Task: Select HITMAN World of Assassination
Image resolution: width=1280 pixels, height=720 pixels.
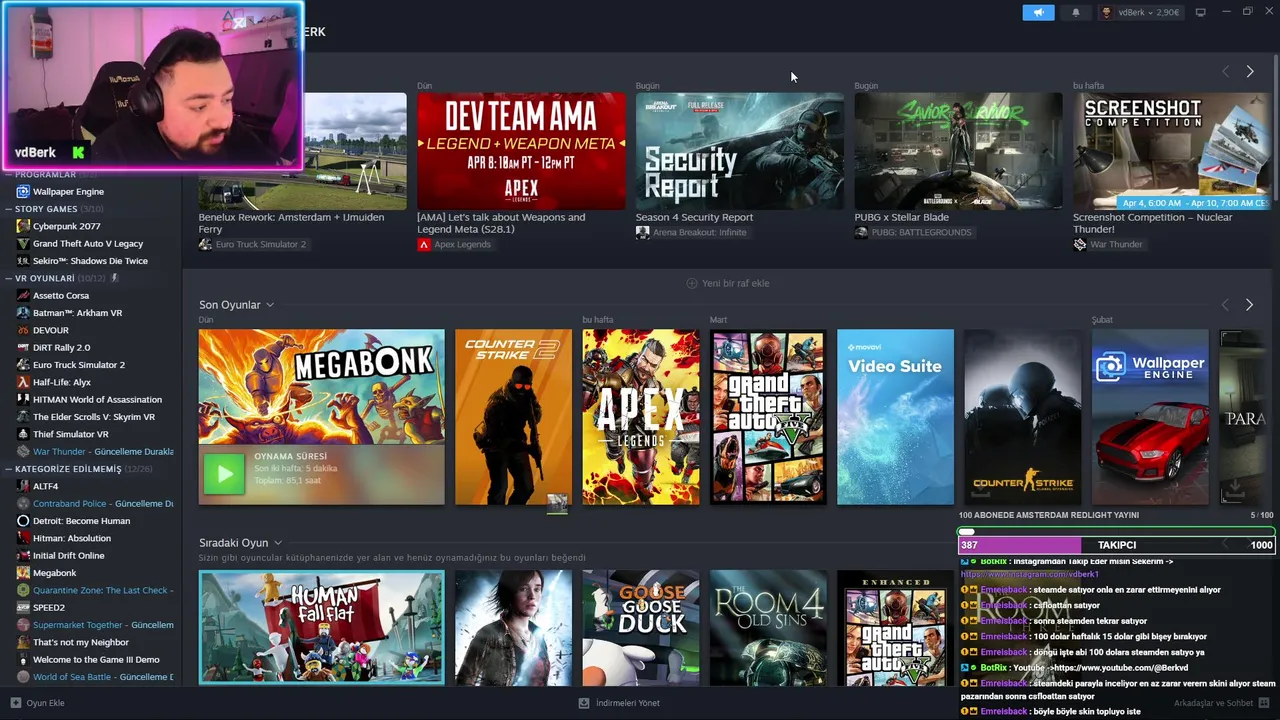Action: pos(97,399)
